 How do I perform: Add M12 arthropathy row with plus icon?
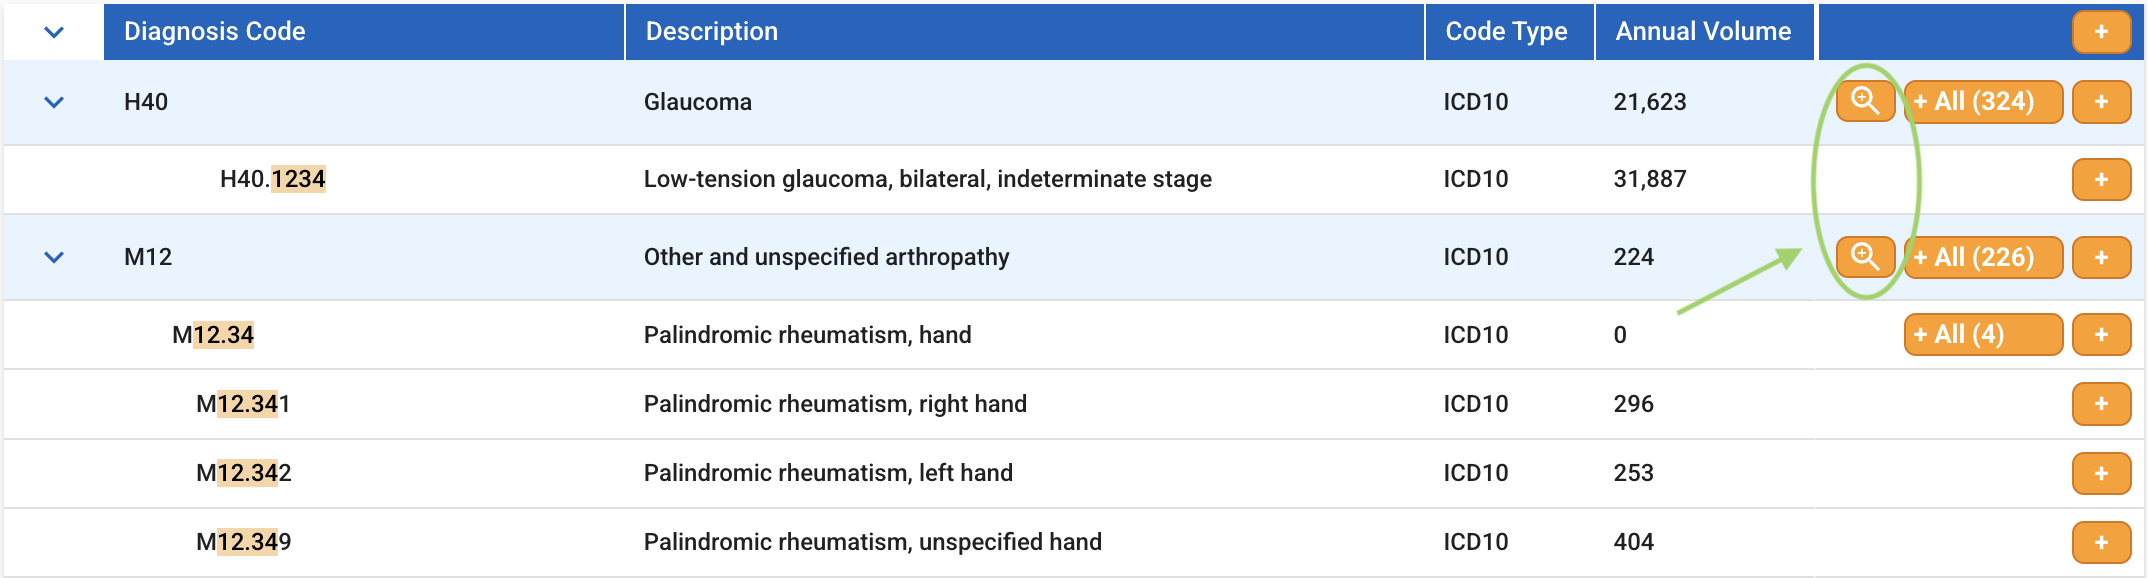pos(2101,257)
